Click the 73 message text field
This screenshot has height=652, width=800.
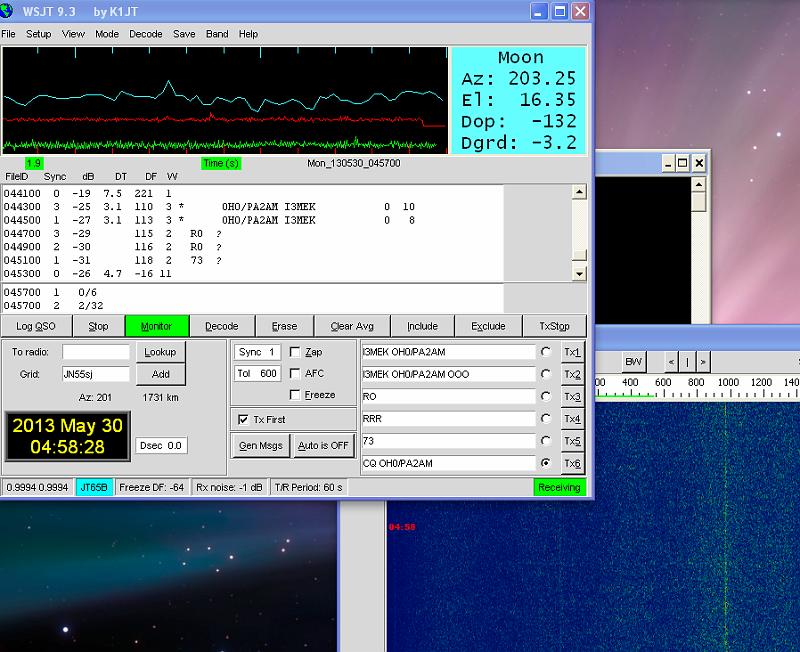pyautogui.click(x=449, y=441)
